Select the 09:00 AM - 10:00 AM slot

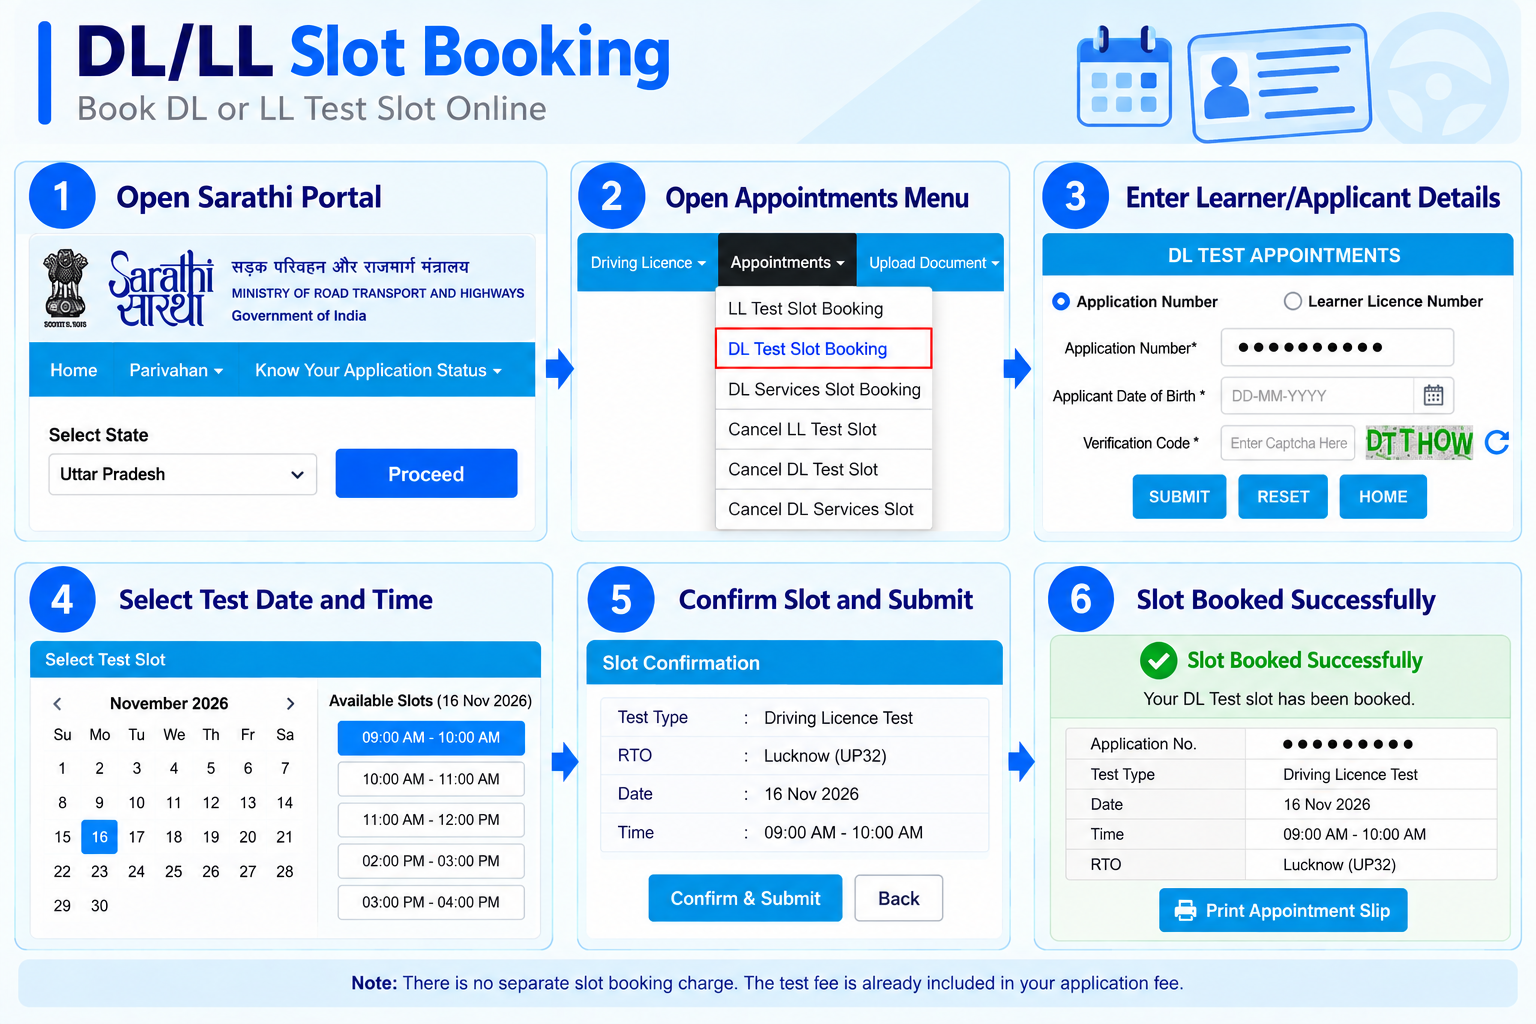pos(431,737)
